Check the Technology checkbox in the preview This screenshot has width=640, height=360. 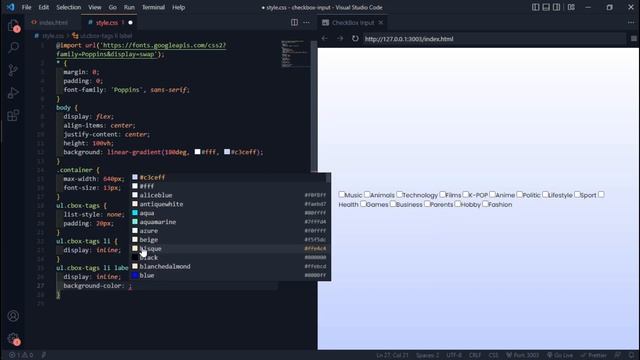tap(400, 195)
